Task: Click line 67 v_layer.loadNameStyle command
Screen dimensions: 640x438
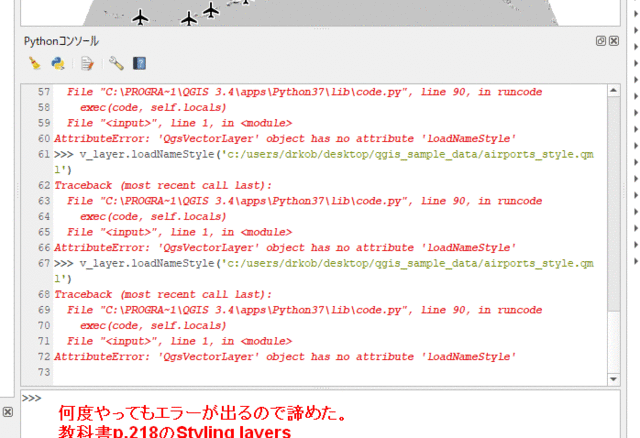Action: tap(324, 271)
